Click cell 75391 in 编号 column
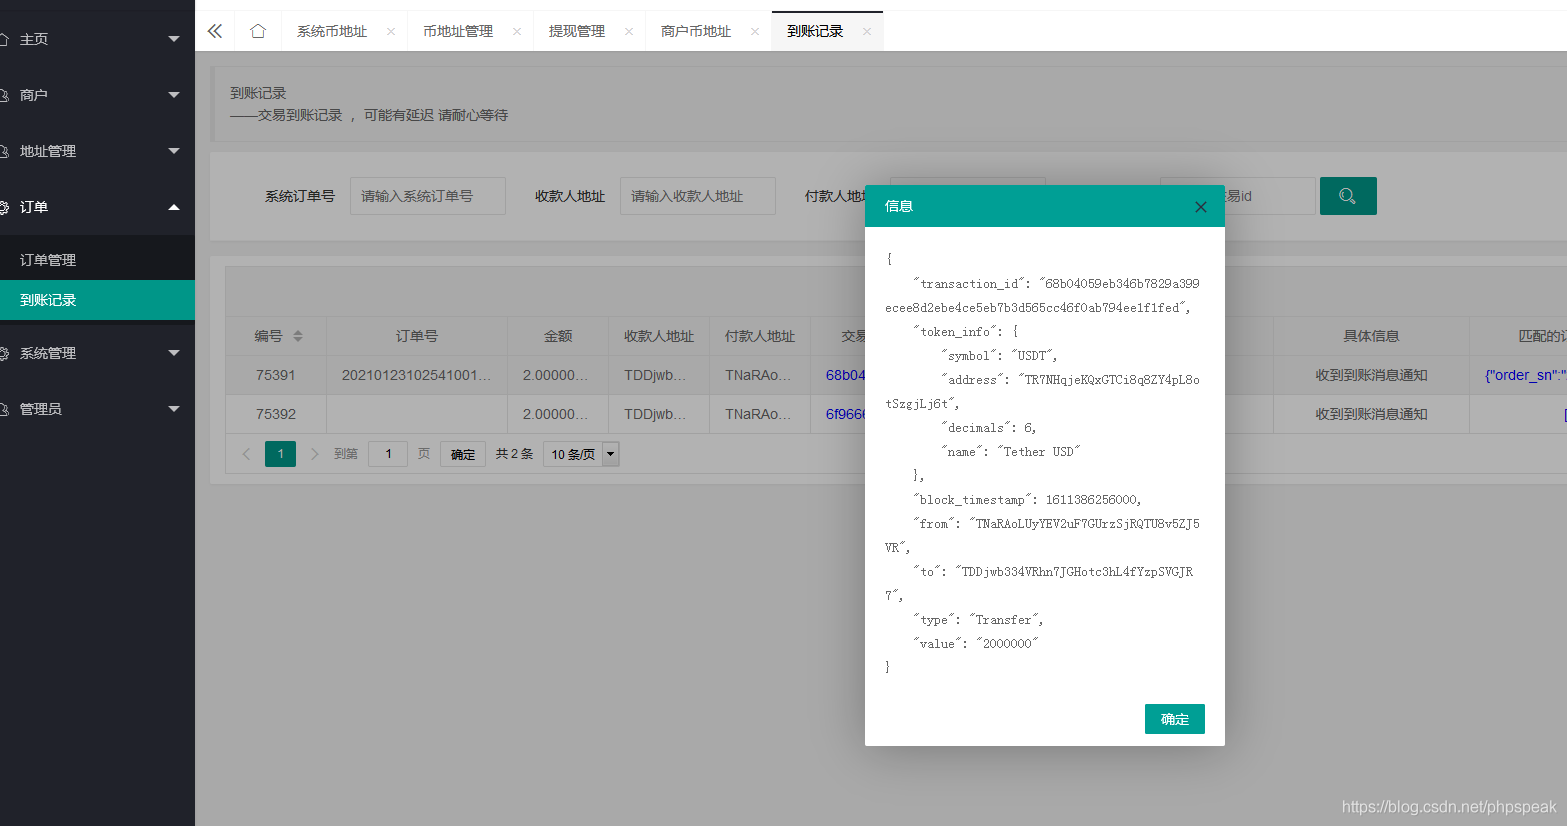 pos(276,375)
